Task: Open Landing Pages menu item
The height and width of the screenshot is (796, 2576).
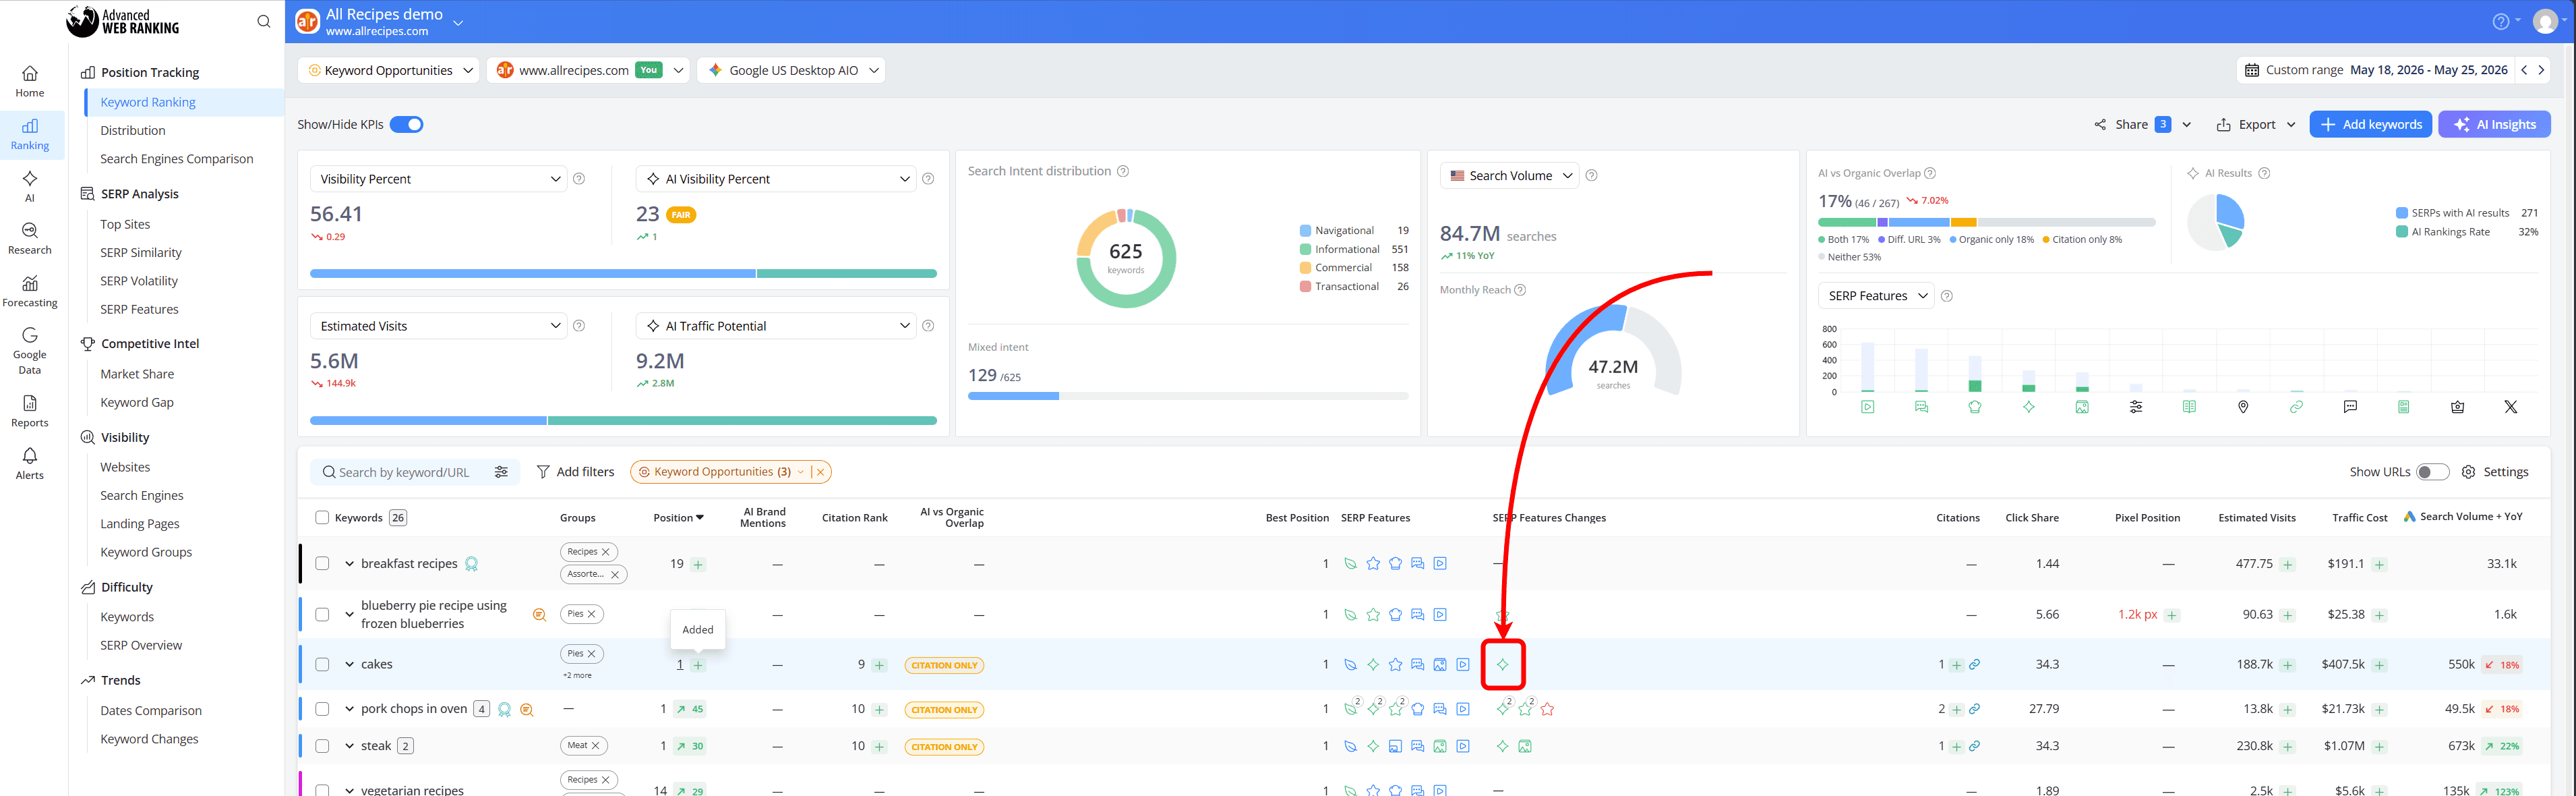Action: coord(140,524)
